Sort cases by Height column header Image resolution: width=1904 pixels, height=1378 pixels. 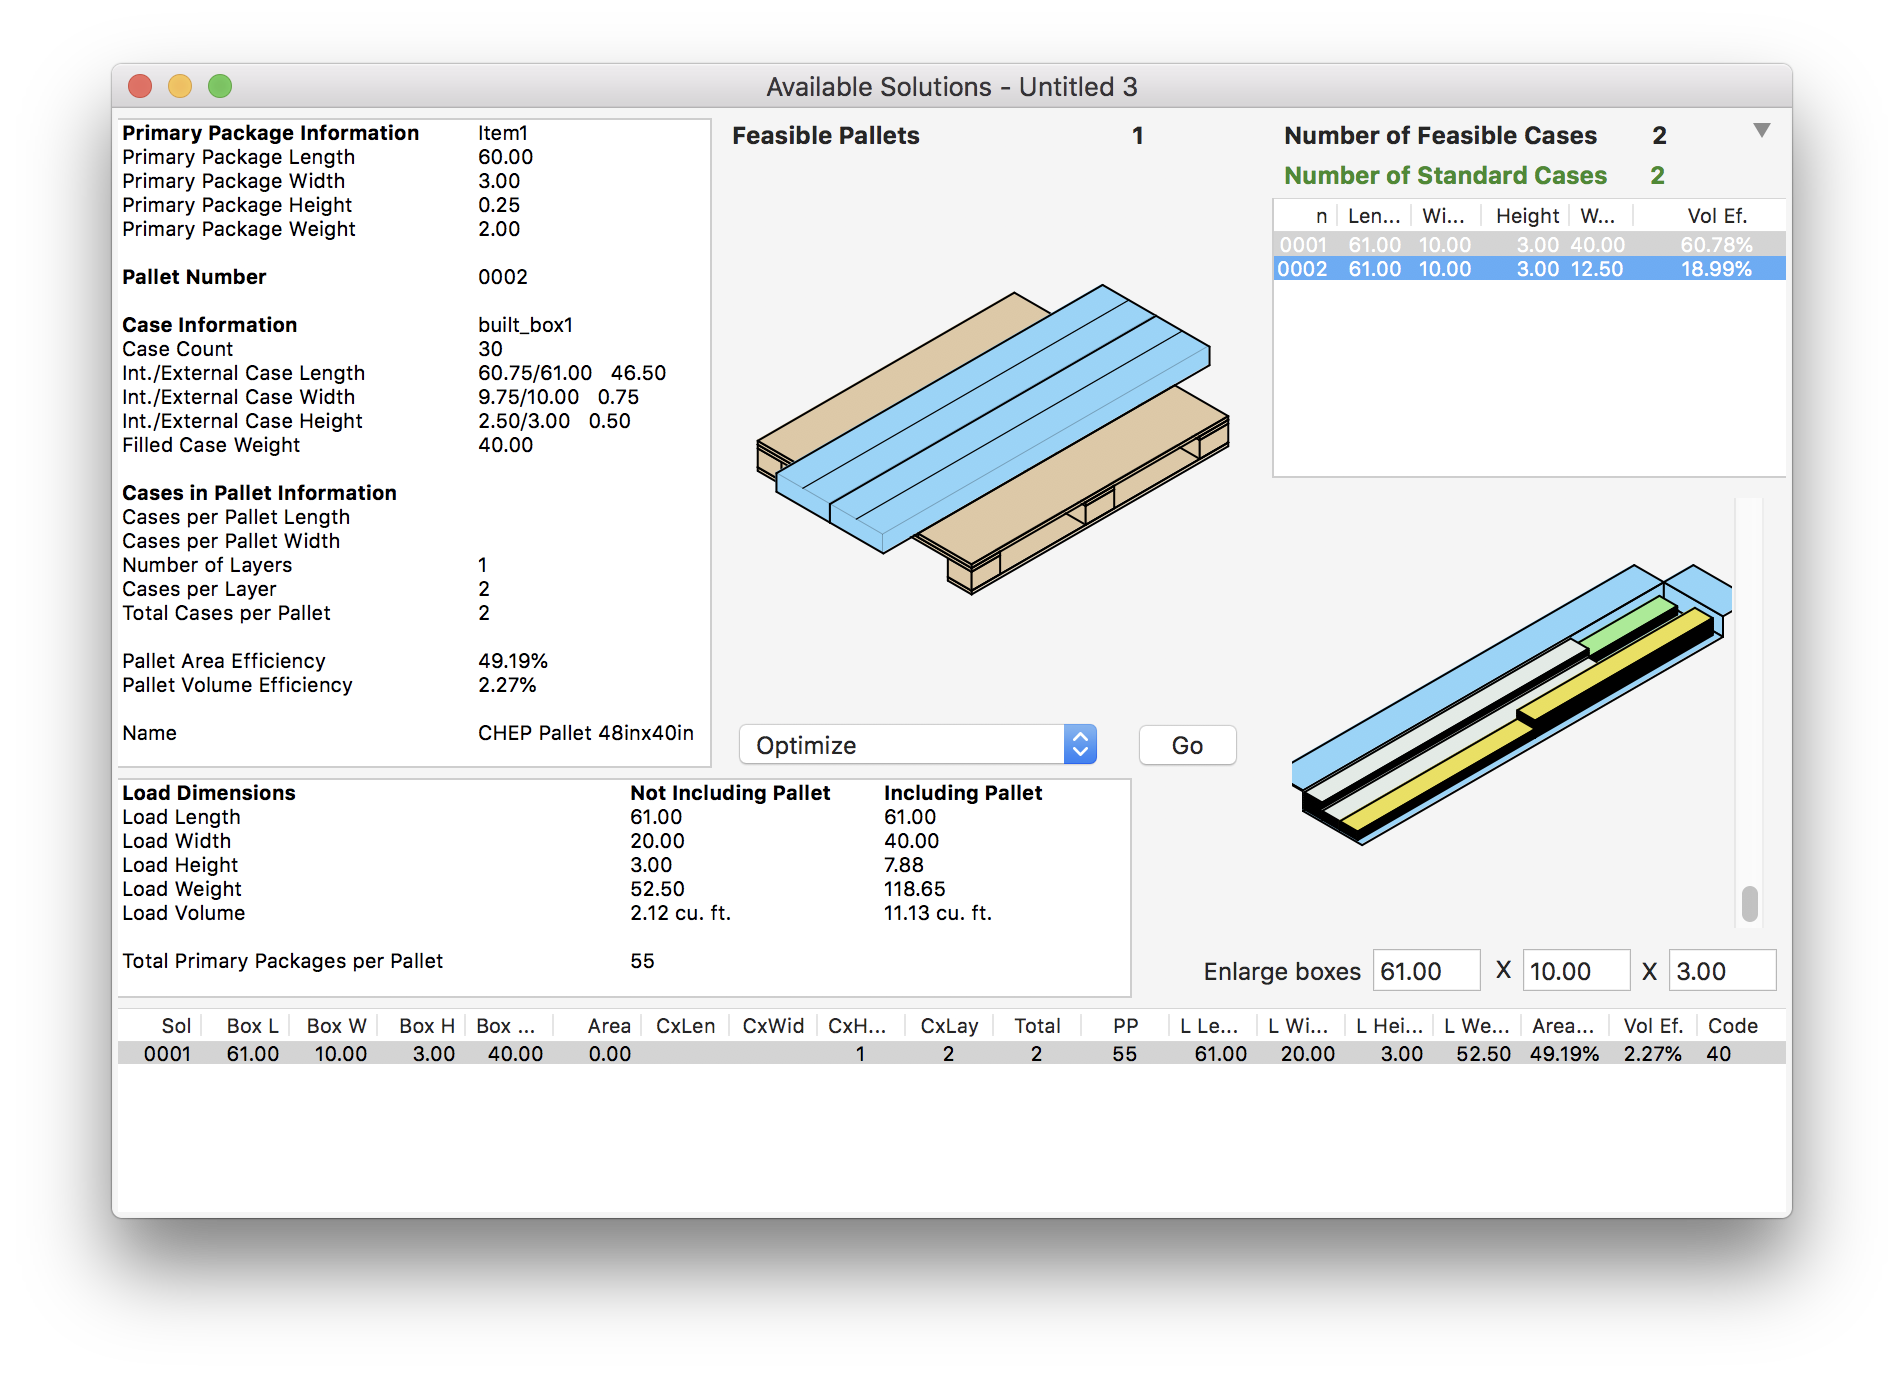pyautogui.click(x=1527, y=215)
